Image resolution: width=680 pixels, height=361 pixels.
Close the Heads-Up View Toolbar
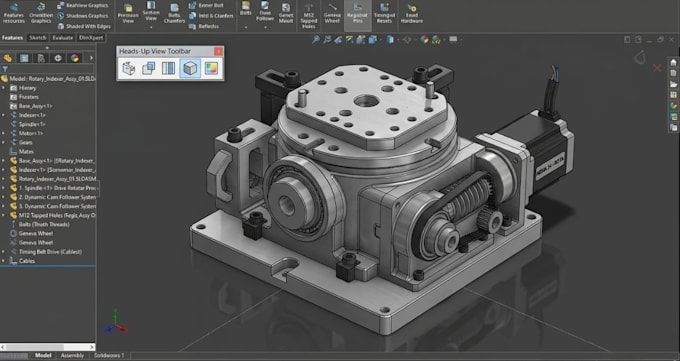click(218, 52)
